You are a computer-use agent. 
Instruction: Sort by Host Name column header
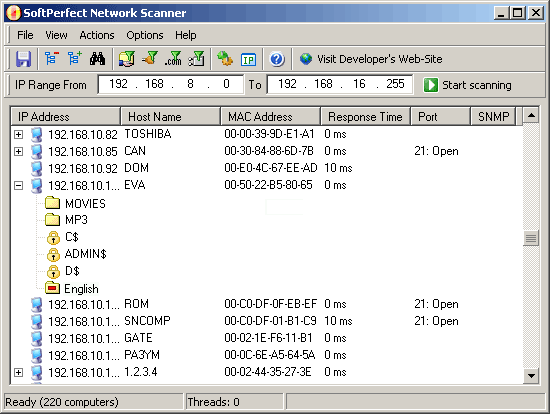171,116
